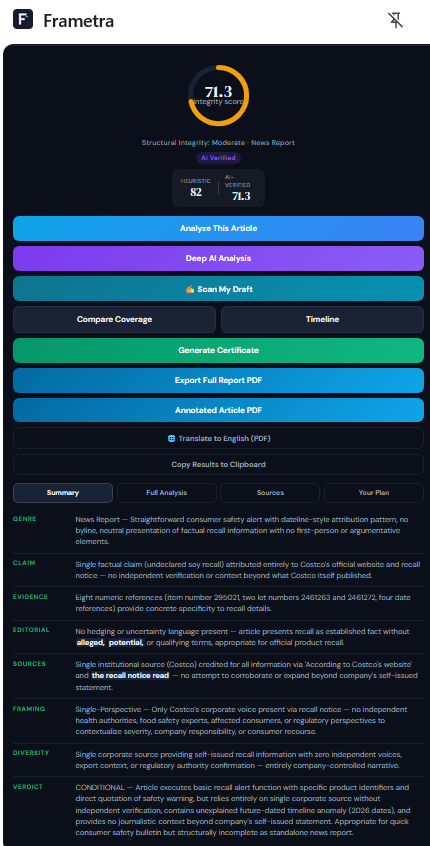Click the SOURCES row label

29,664
